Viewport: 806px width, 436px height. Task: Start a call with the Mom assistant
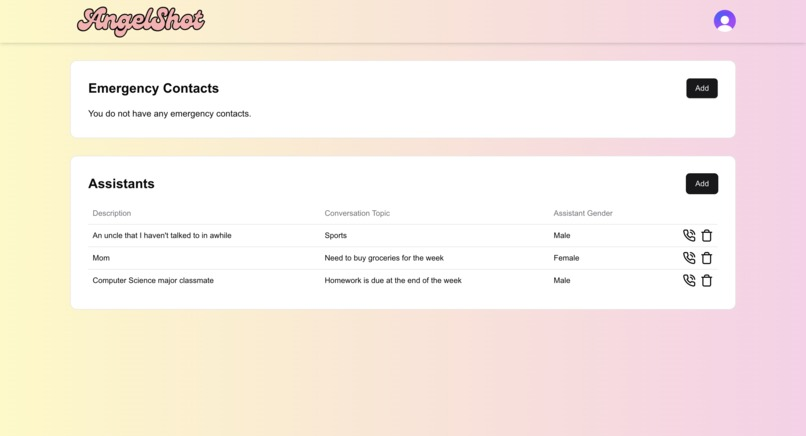pos(689,258)
